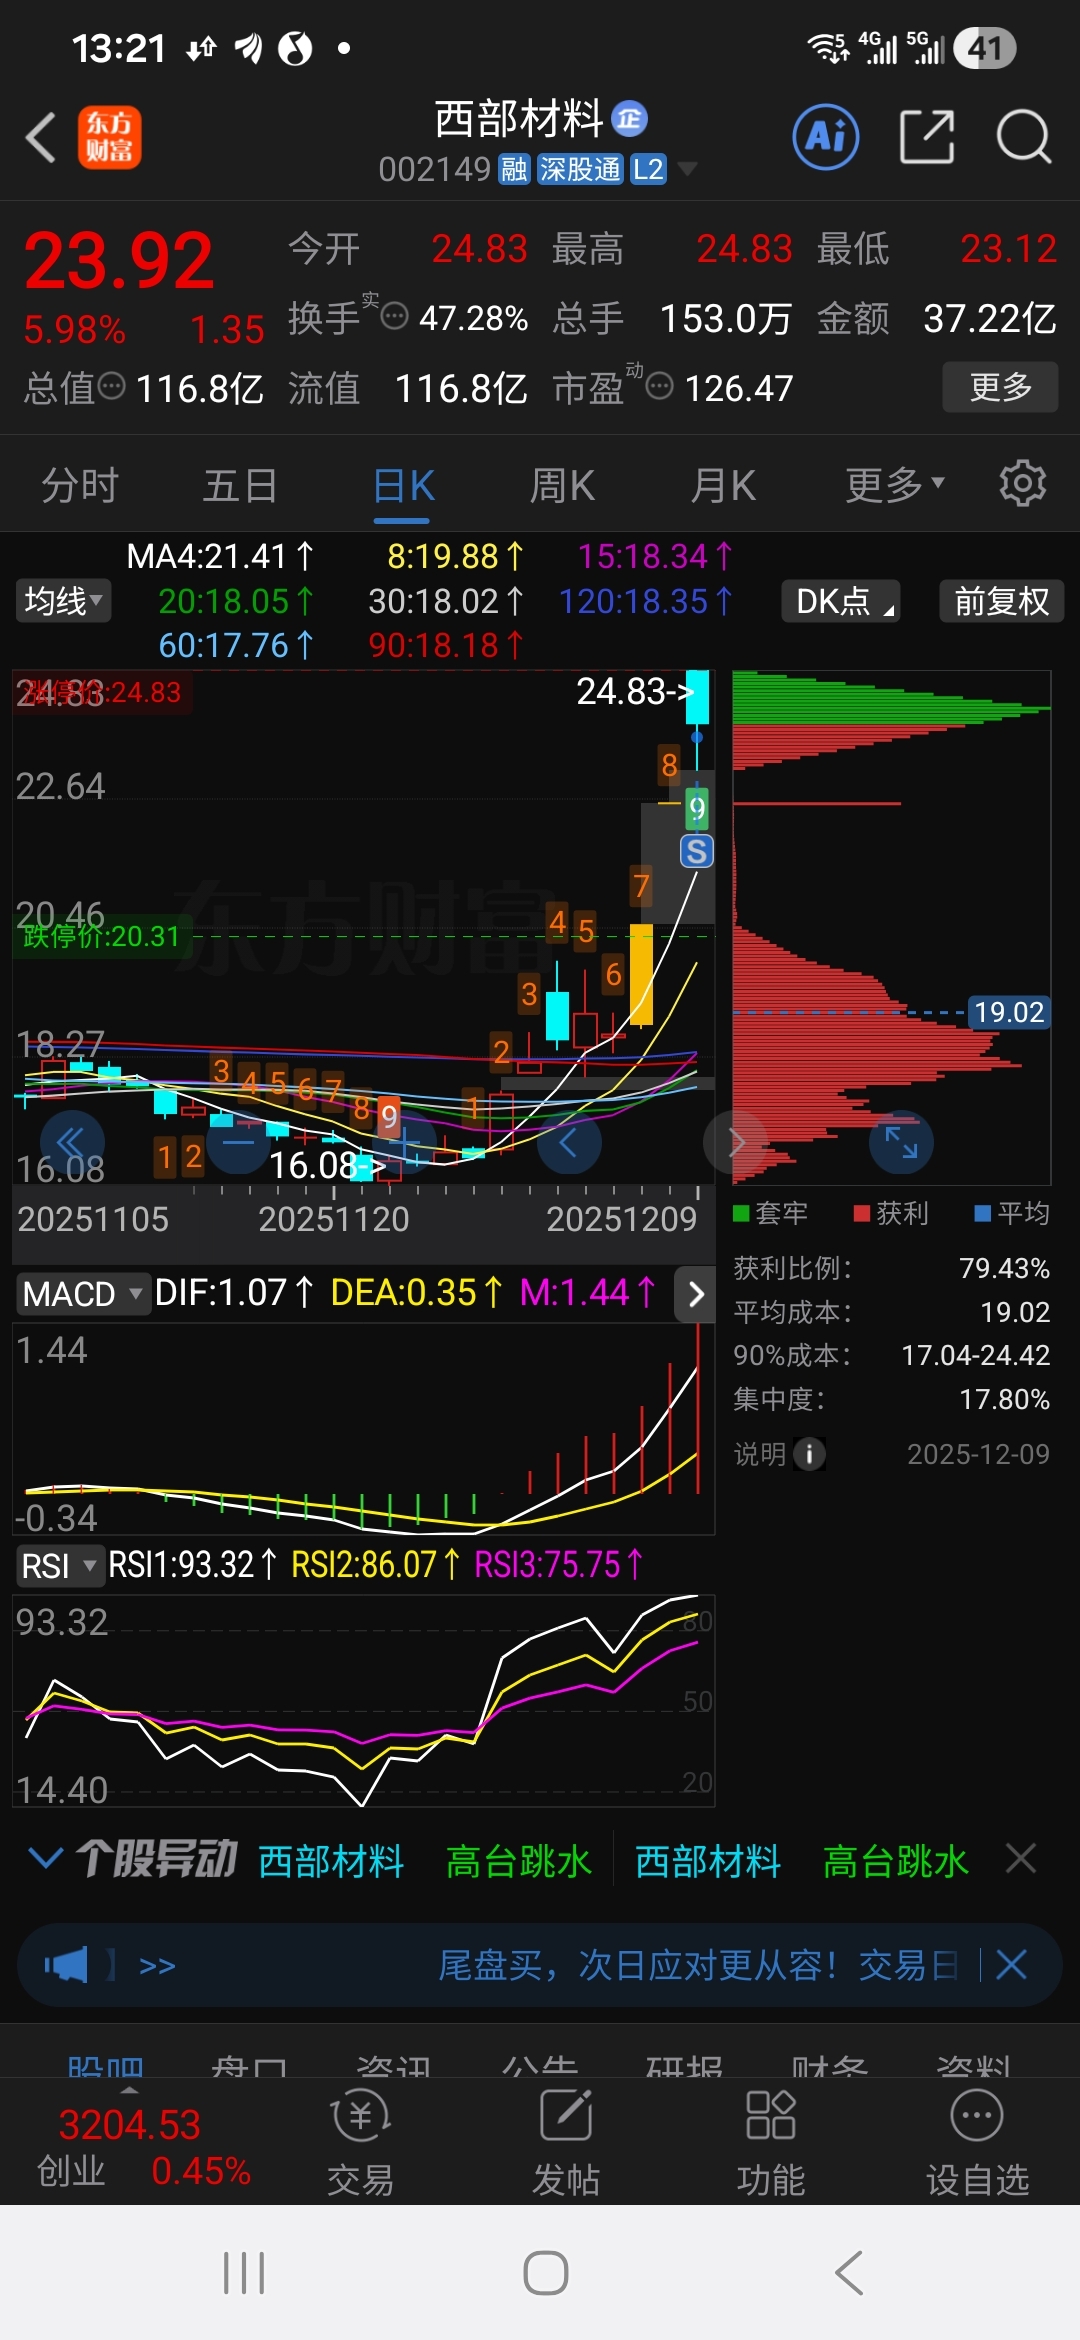
Task: Tap the 发帖 post icon
Action: click(x=566, y=2143)
